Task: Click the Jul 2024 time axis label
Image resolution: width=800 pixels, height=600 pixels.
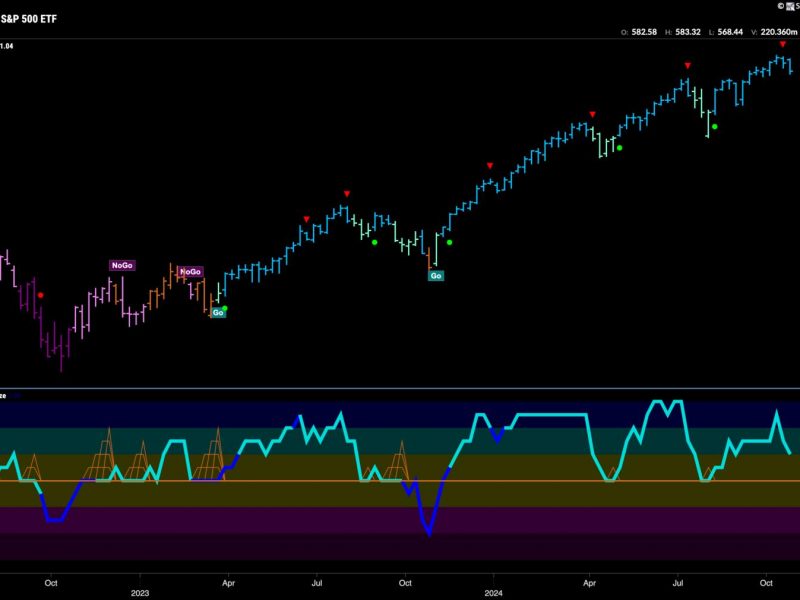Action: pos(678,583)
